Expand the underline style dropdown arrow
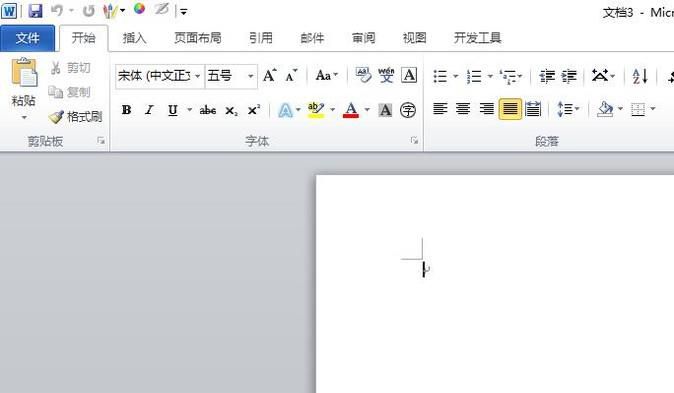The image size is (674, 393). (x=190, y=110)
